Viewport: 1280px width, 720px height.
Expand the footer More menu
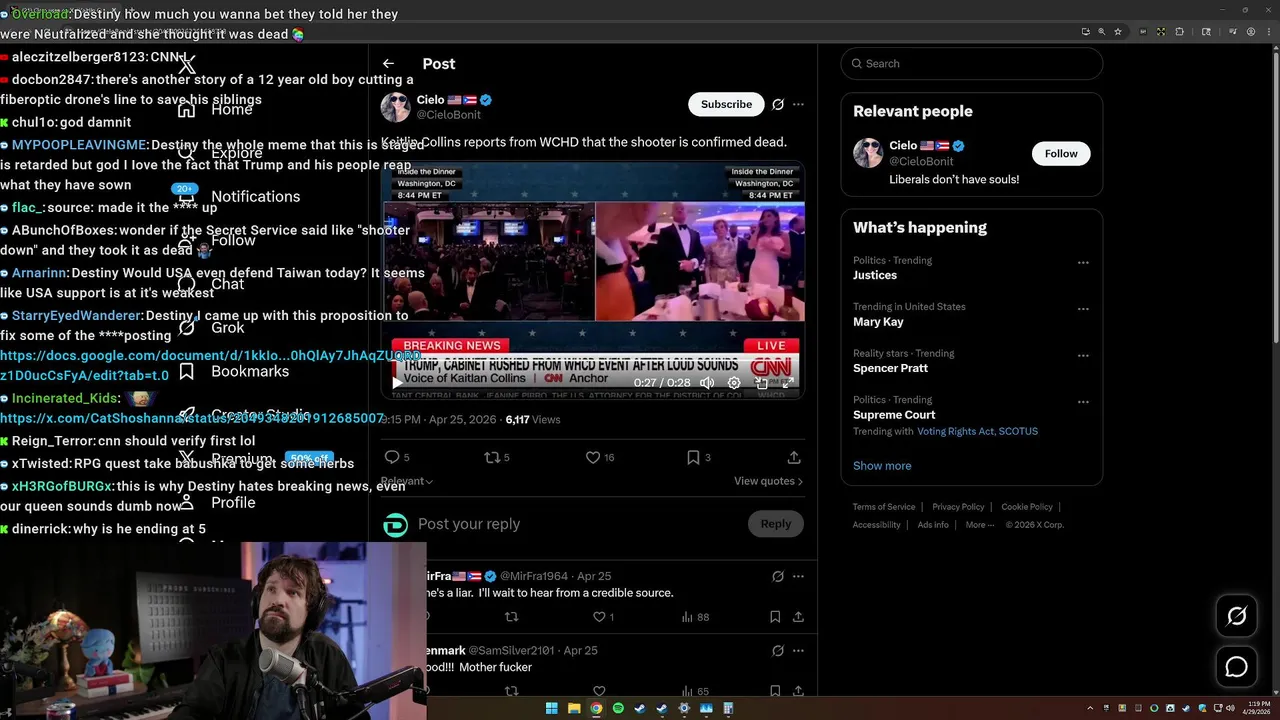click(981, 525)
